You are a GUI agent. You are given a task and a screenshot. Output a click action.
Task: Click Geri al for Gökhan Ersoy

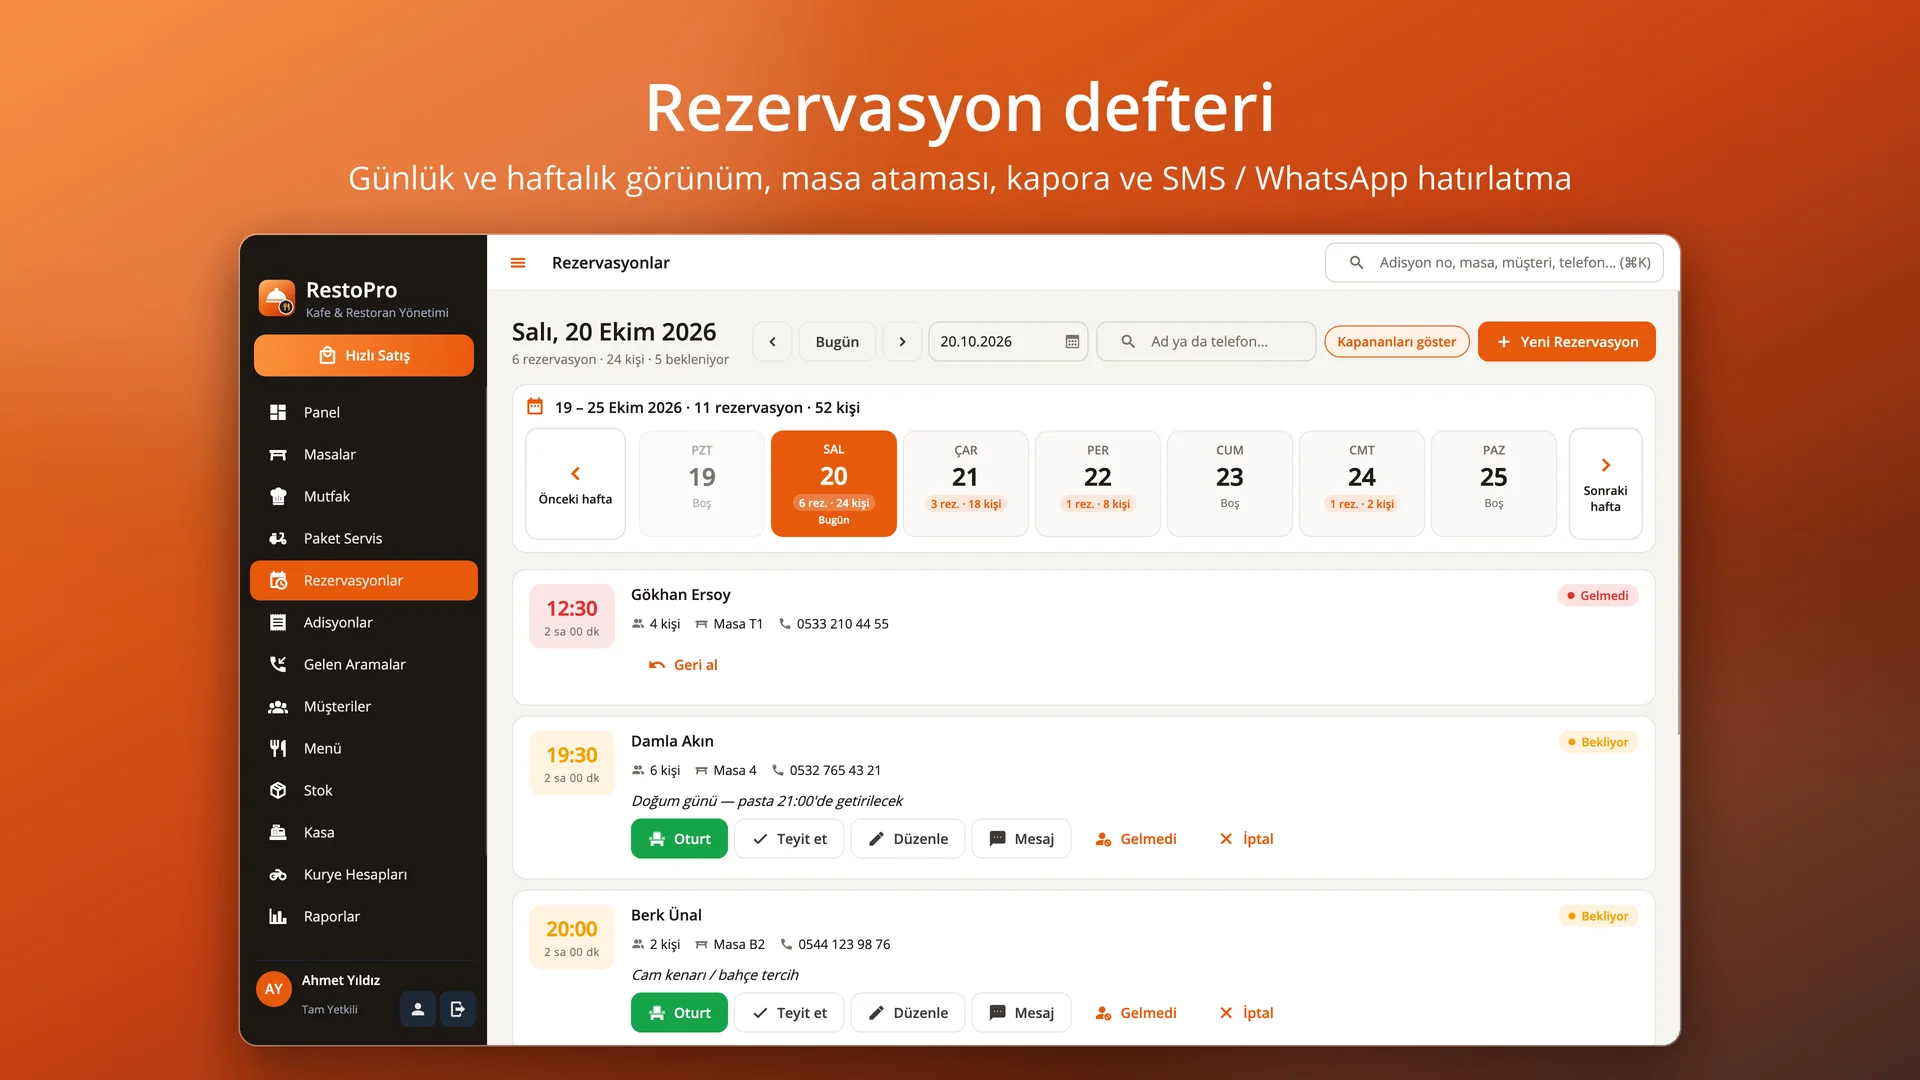point(683,665)
